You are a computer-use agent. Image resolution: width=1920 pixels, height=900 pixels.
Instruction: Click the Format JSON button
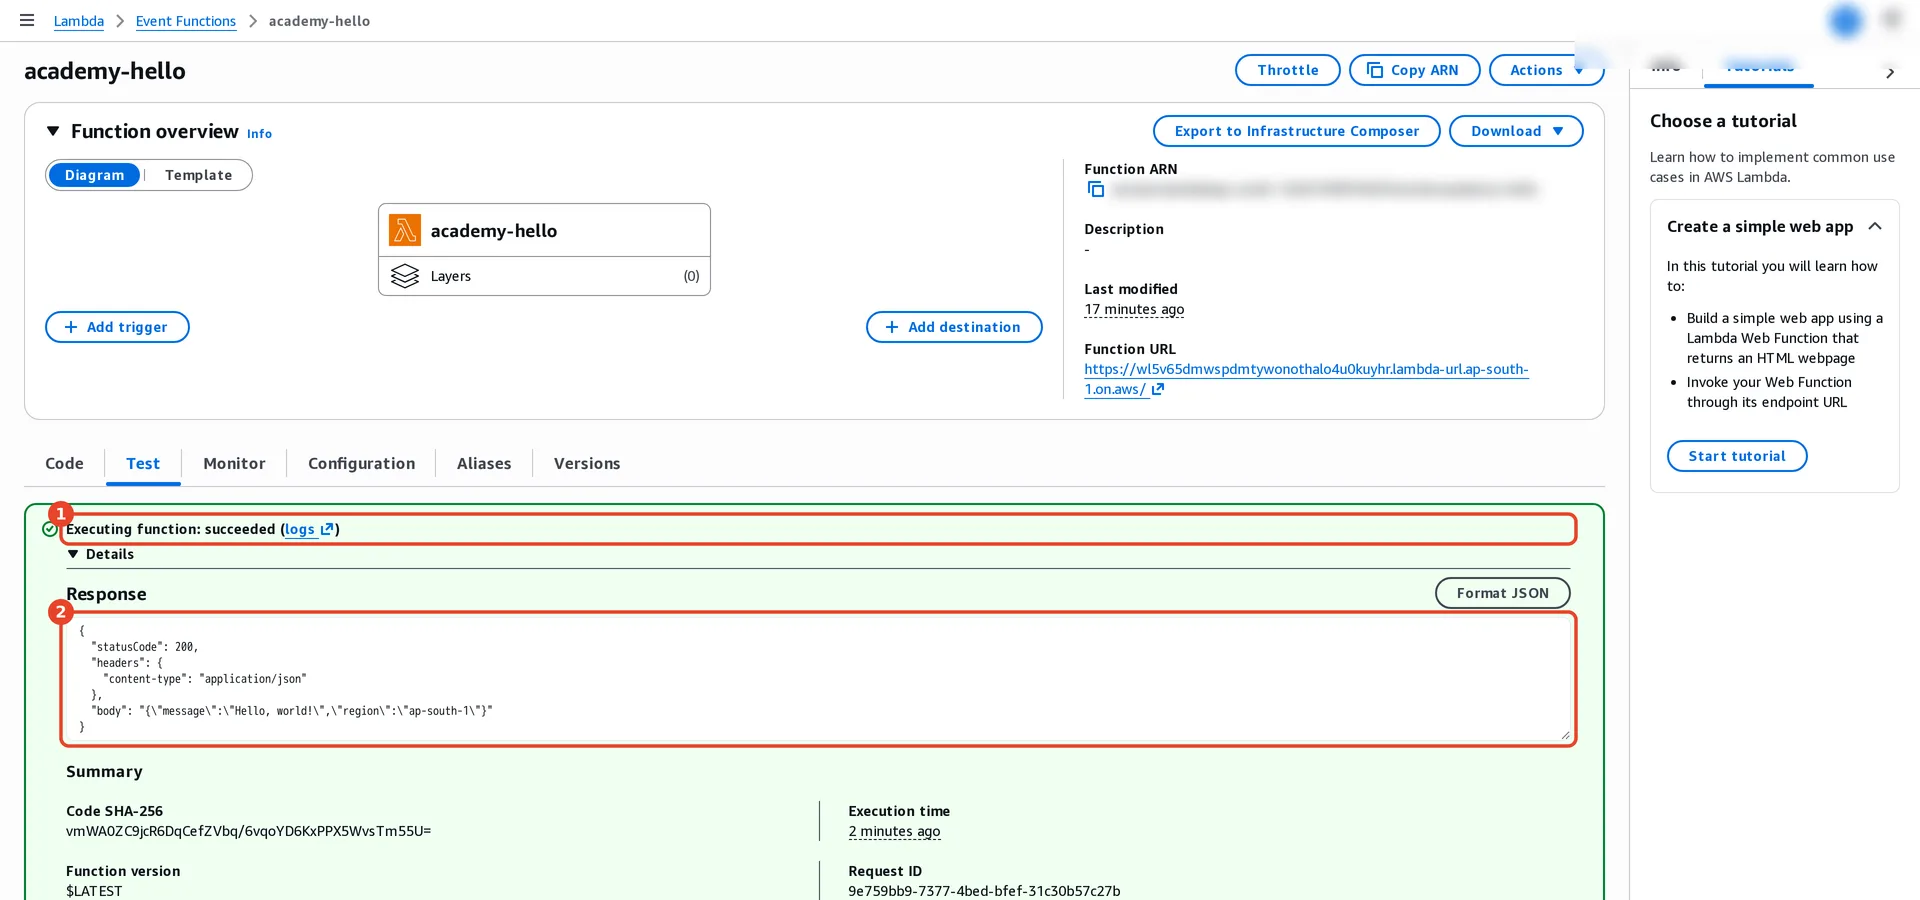pos(1503,593)
